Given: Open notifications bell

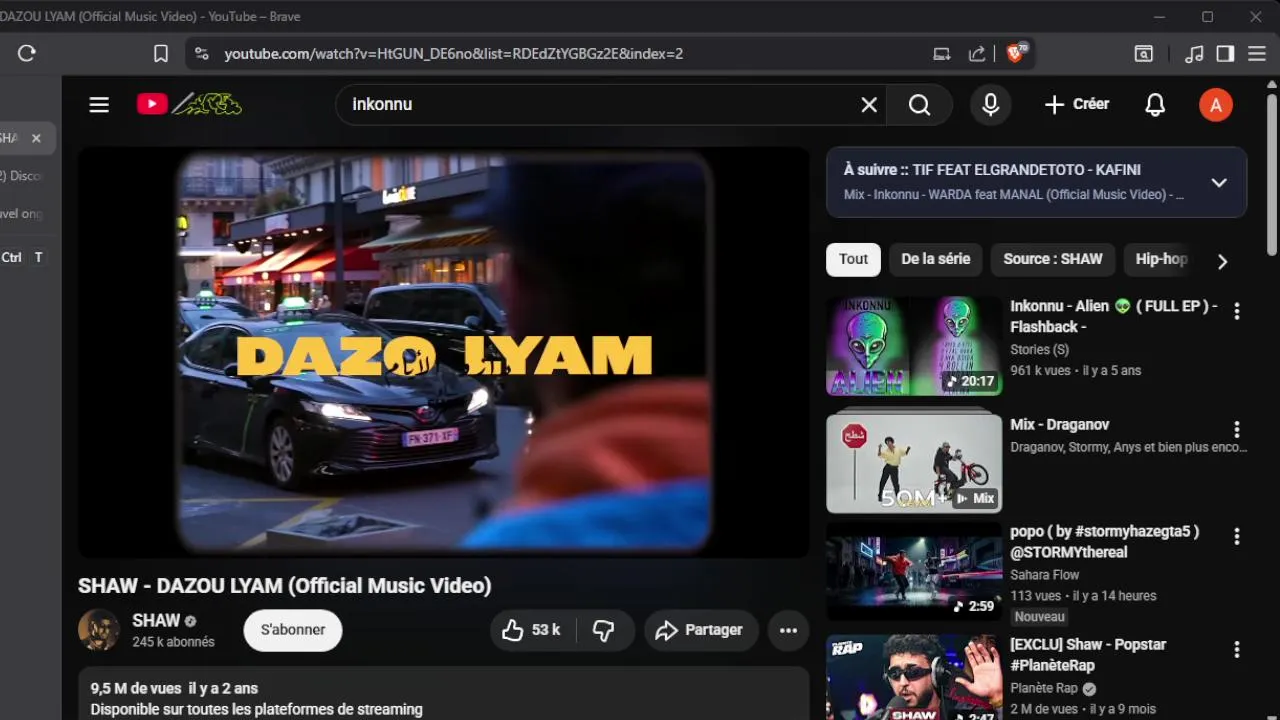Looking at the screenshot, I should [1155, 105].
